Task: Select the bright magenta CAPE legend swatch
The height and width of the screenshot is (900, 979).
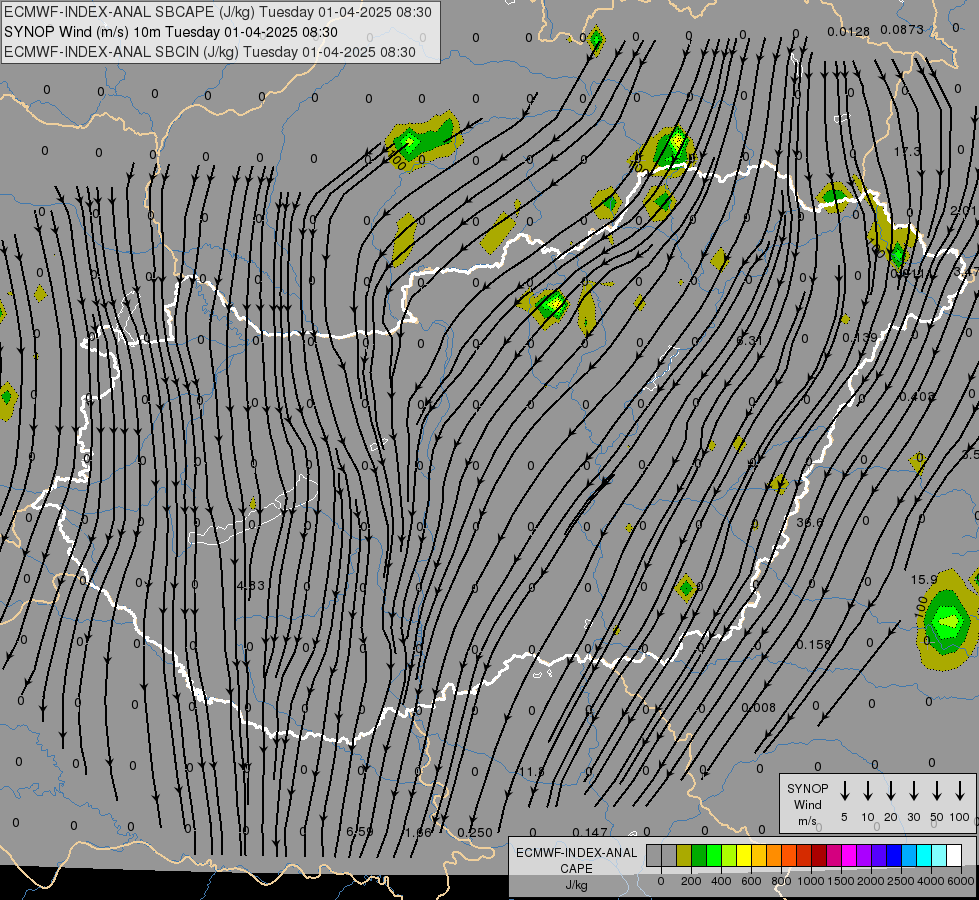Action: [x=849, y=856]
